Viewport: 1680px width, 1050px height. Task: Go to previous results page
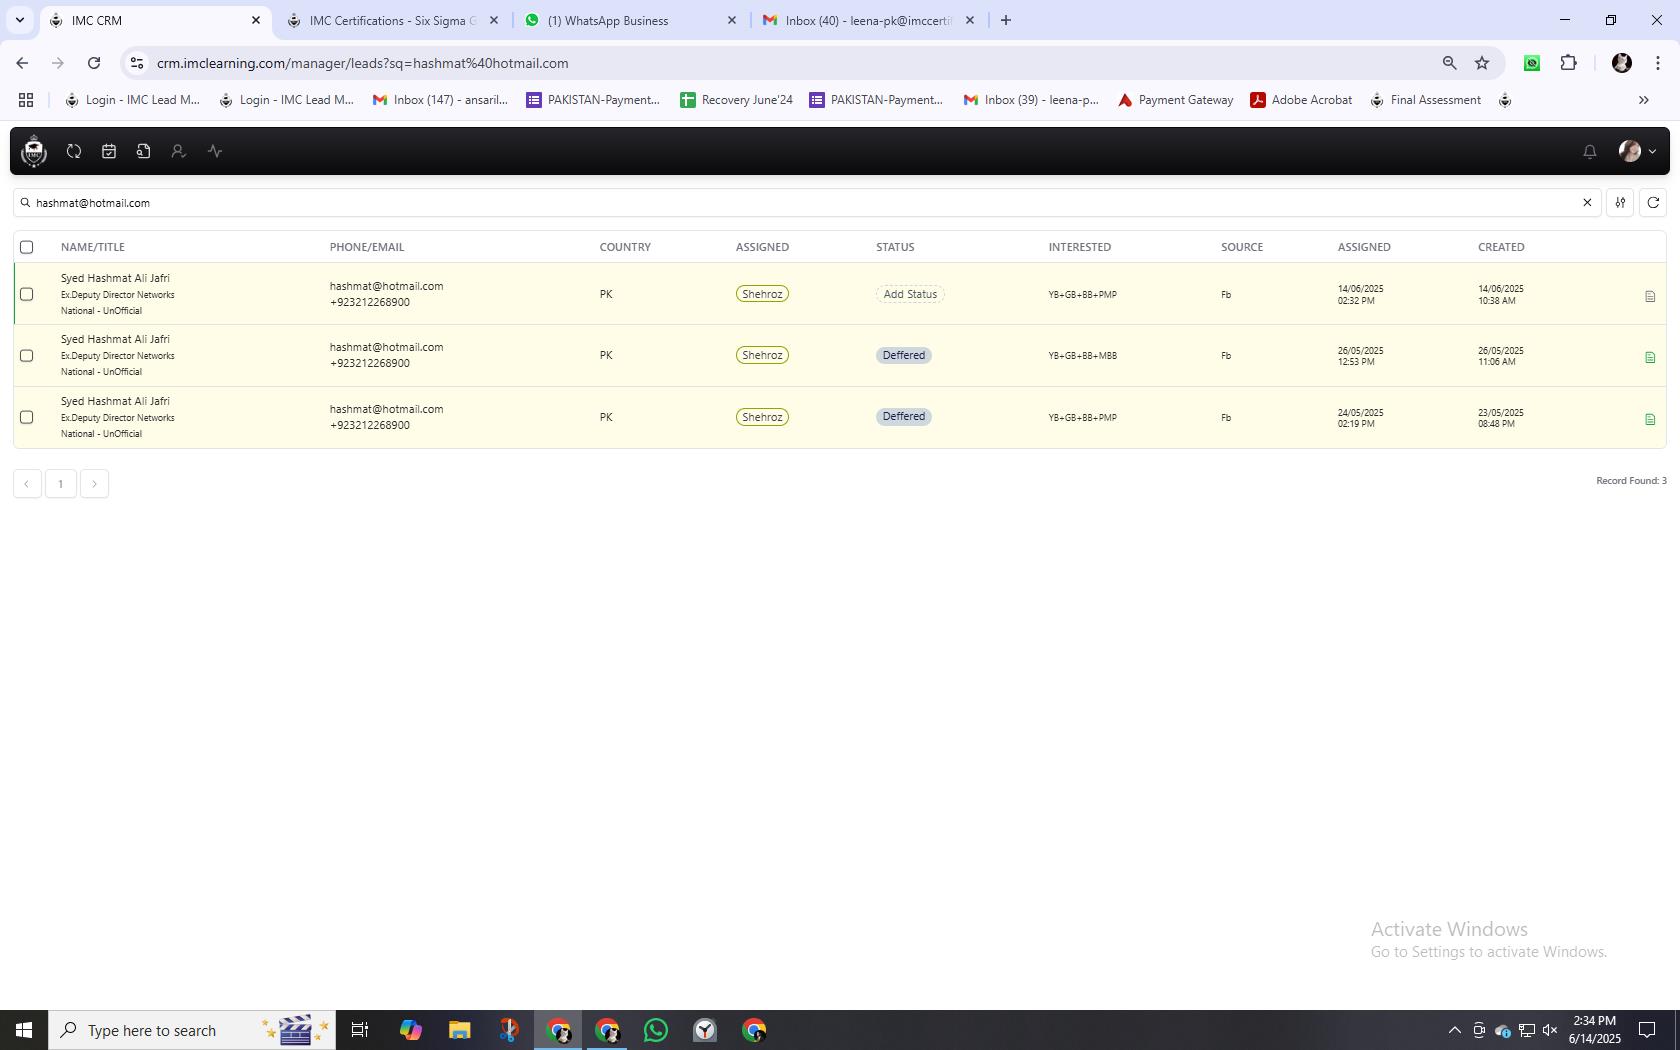click(x=27, y=484)
